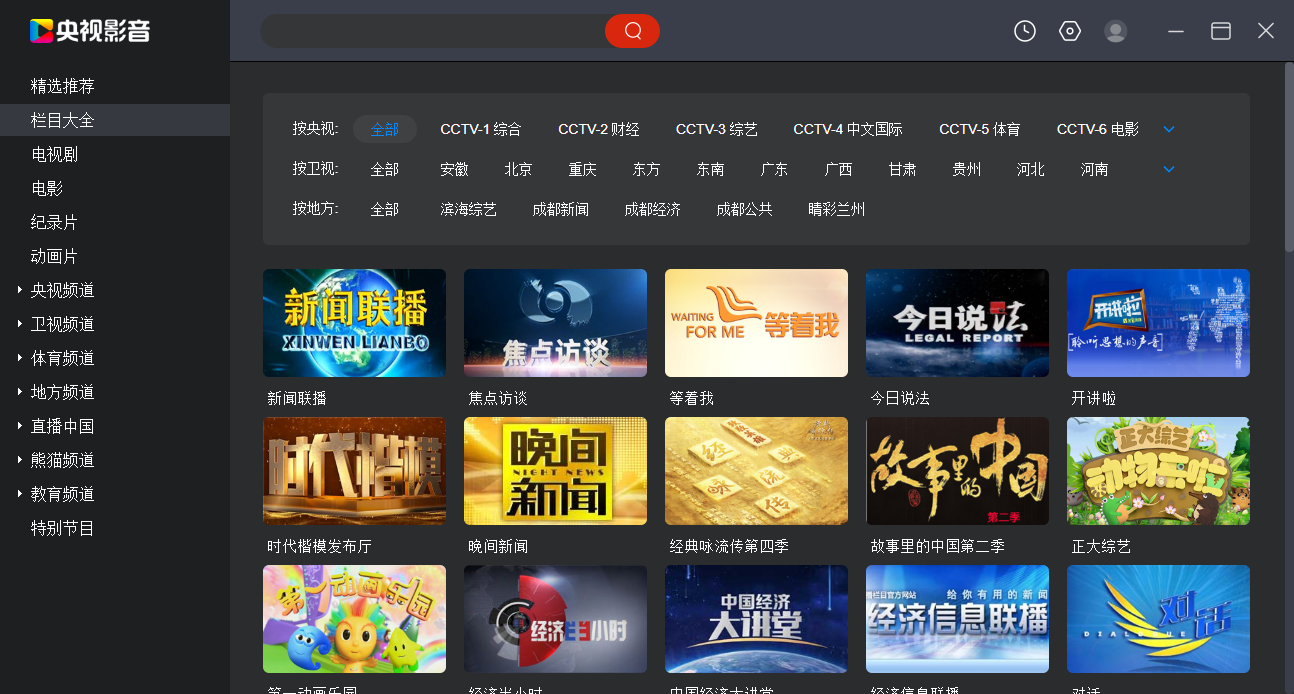1294x694 pixels.
Task: Start a search with the magnifier button
Action: click(x=632, y=31)
